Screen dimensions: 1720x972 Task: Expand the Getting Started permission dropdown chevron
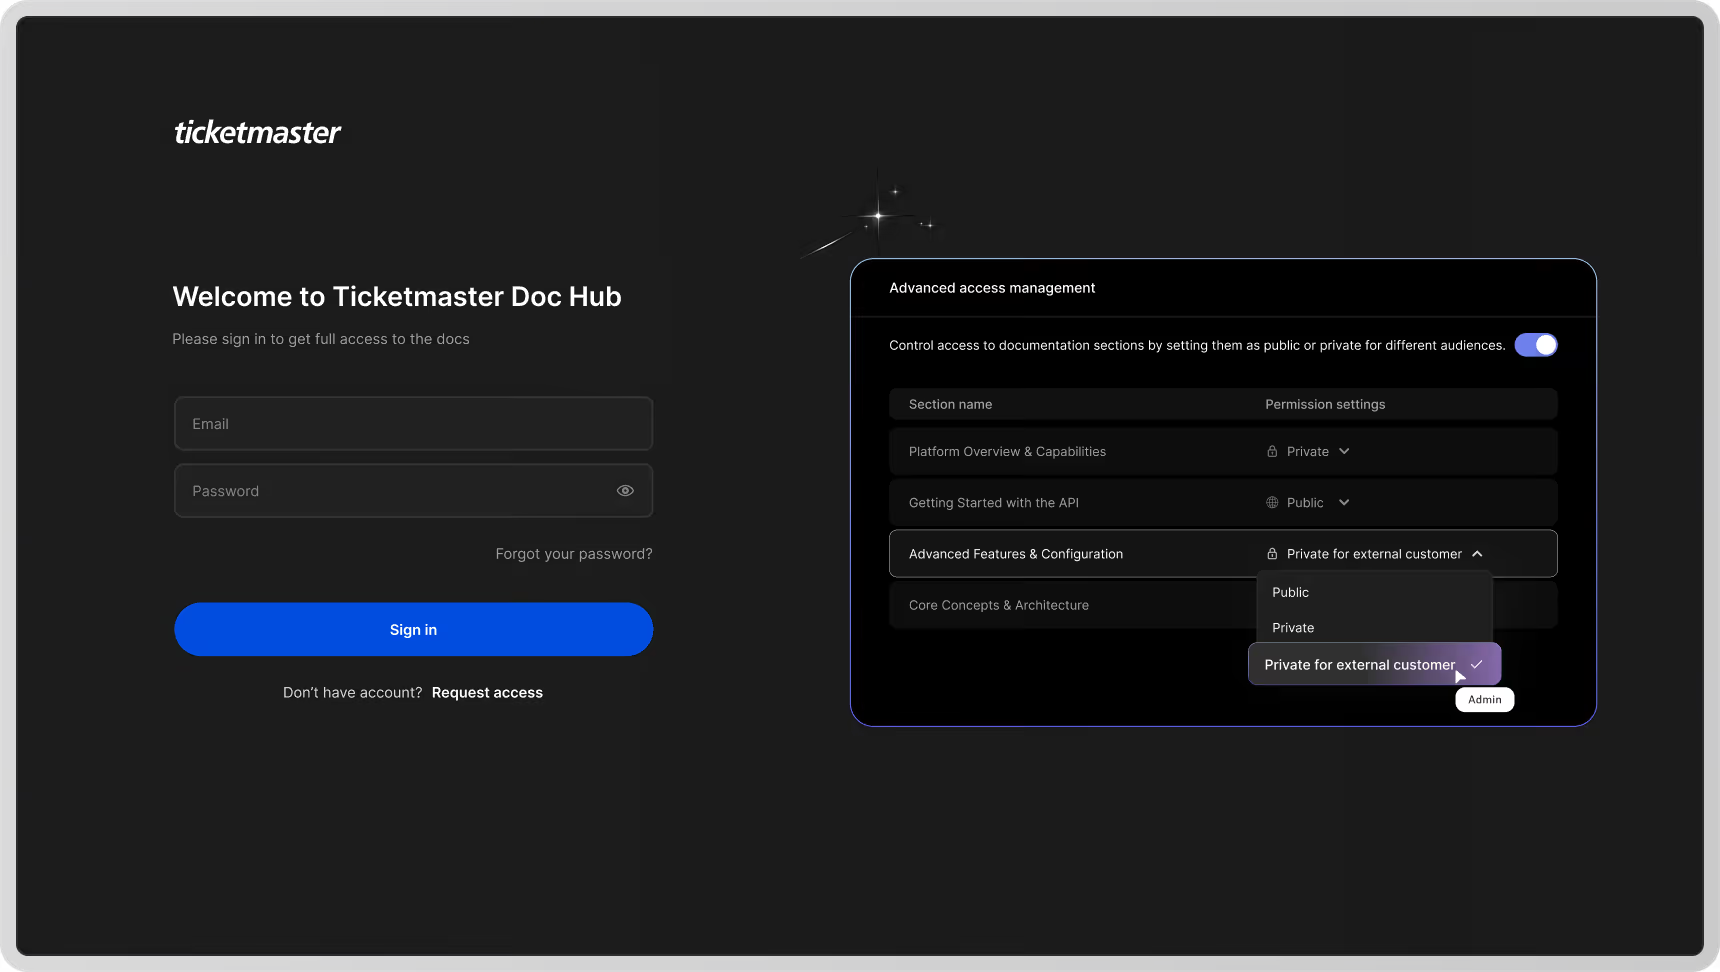(1344, 503)
